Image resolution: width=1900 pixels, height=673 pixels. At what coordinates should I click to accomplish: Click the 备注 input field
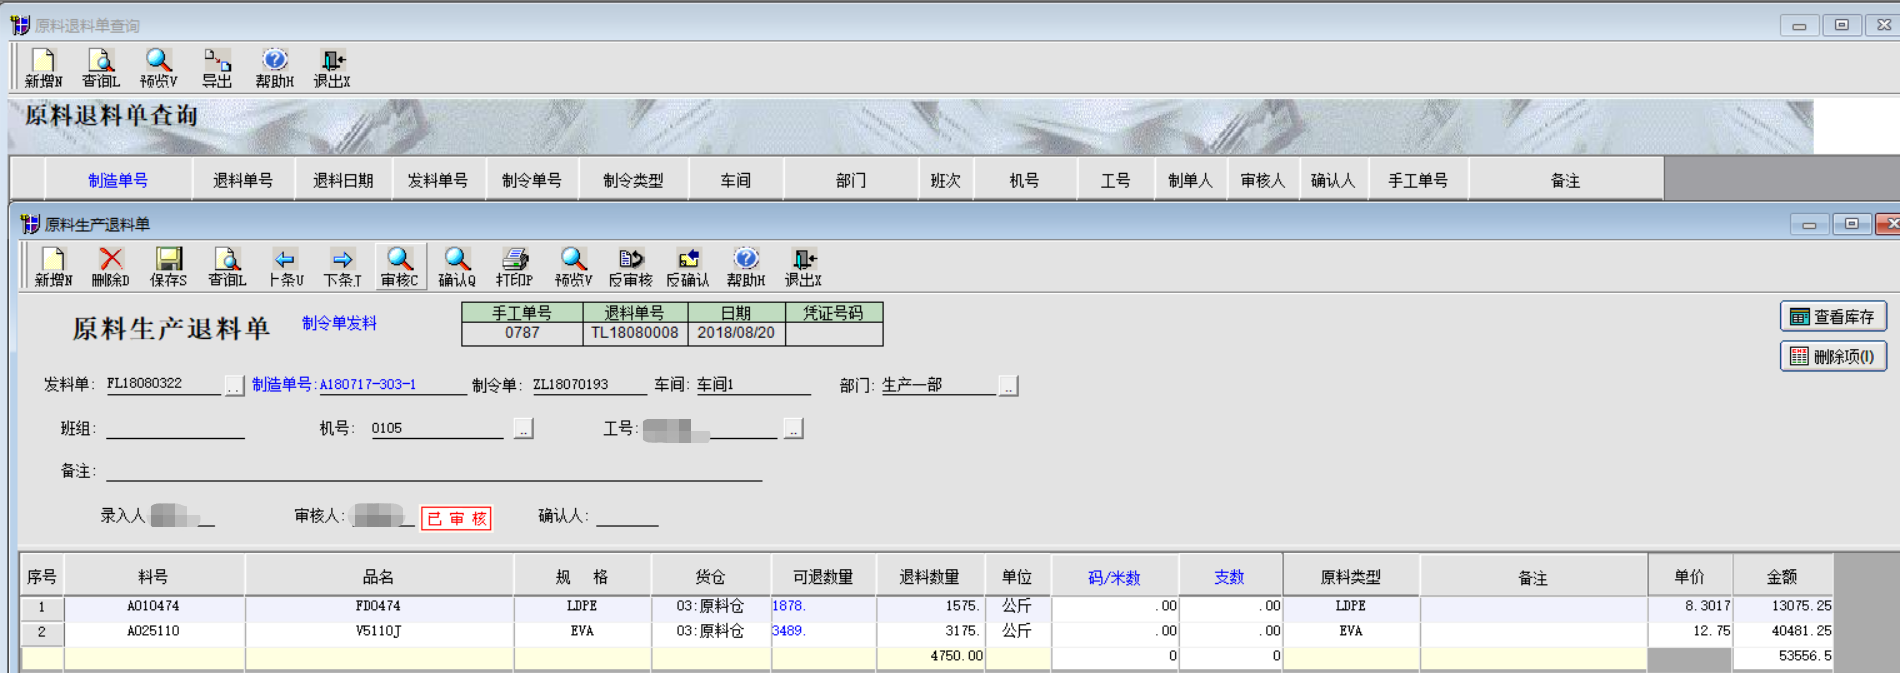coord(434,471)
